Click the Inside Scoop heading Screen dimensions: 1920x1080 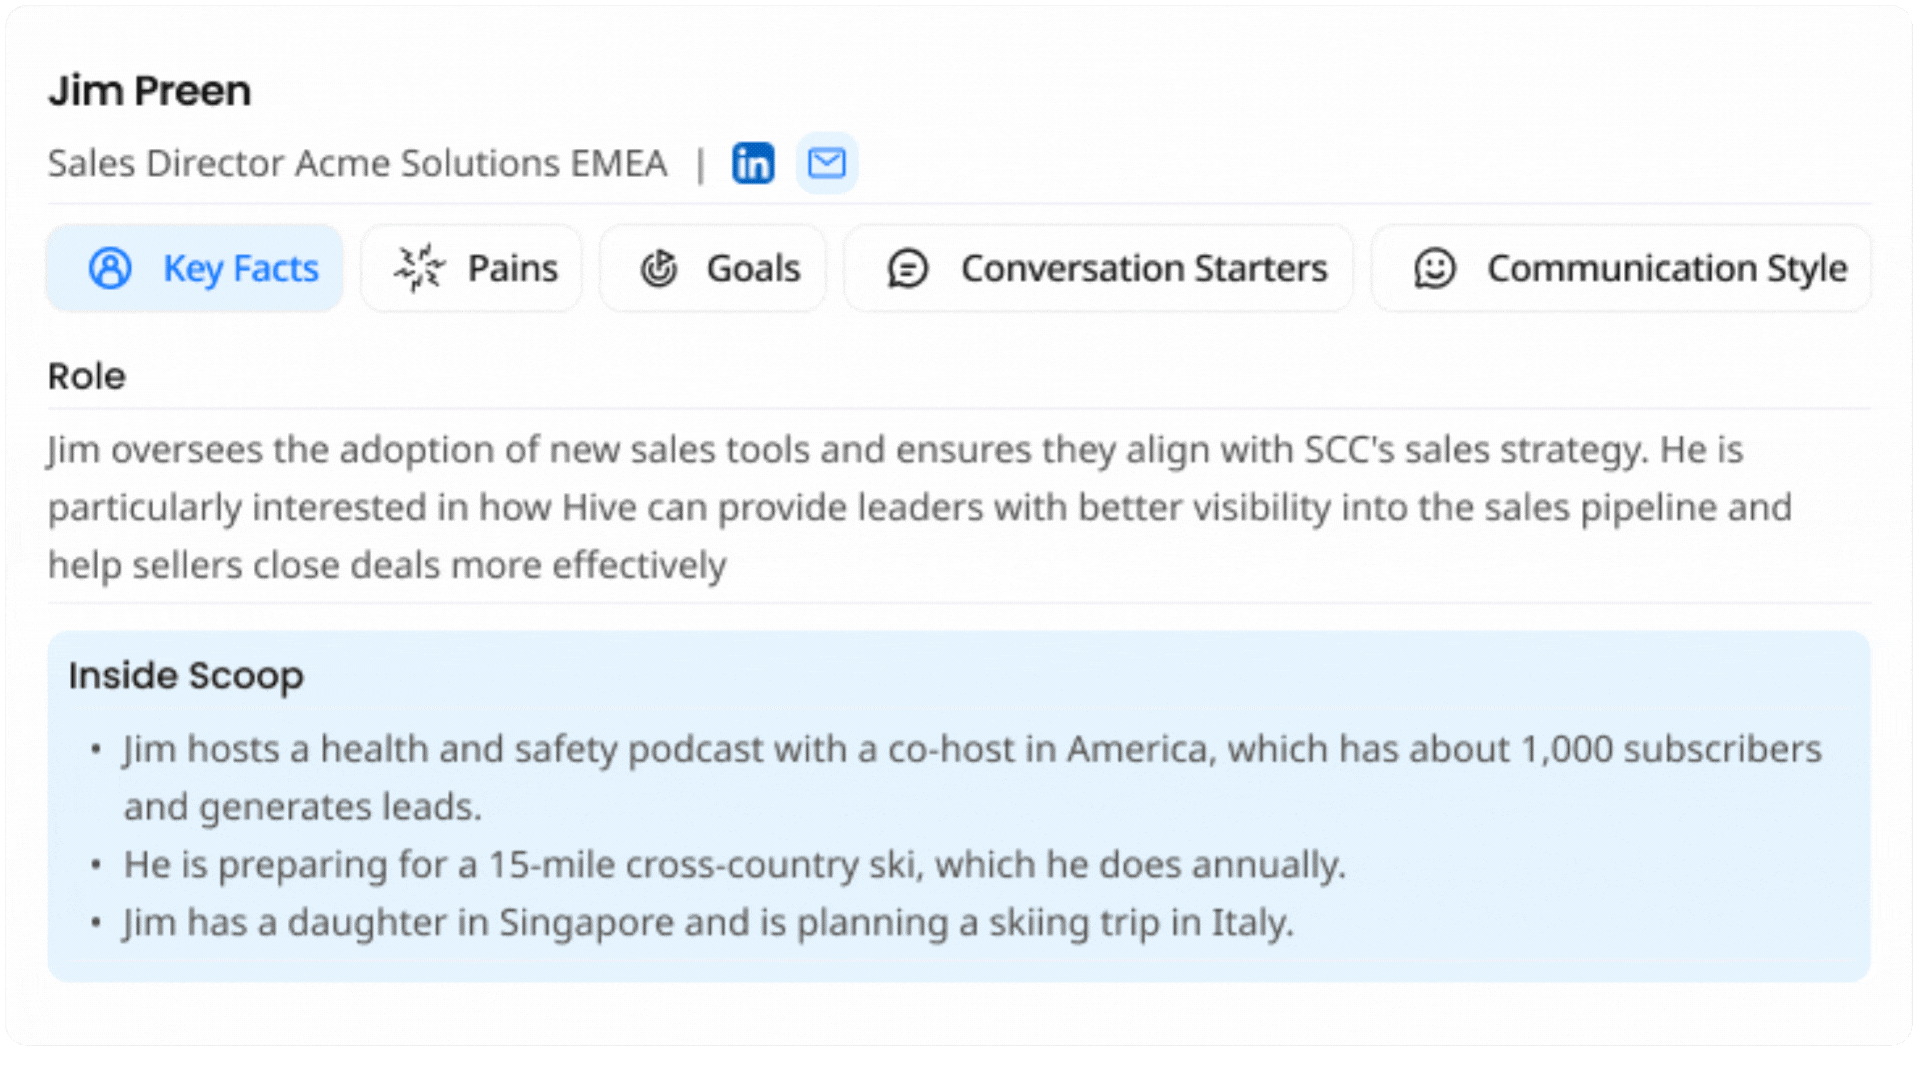(x=186, y=676)
